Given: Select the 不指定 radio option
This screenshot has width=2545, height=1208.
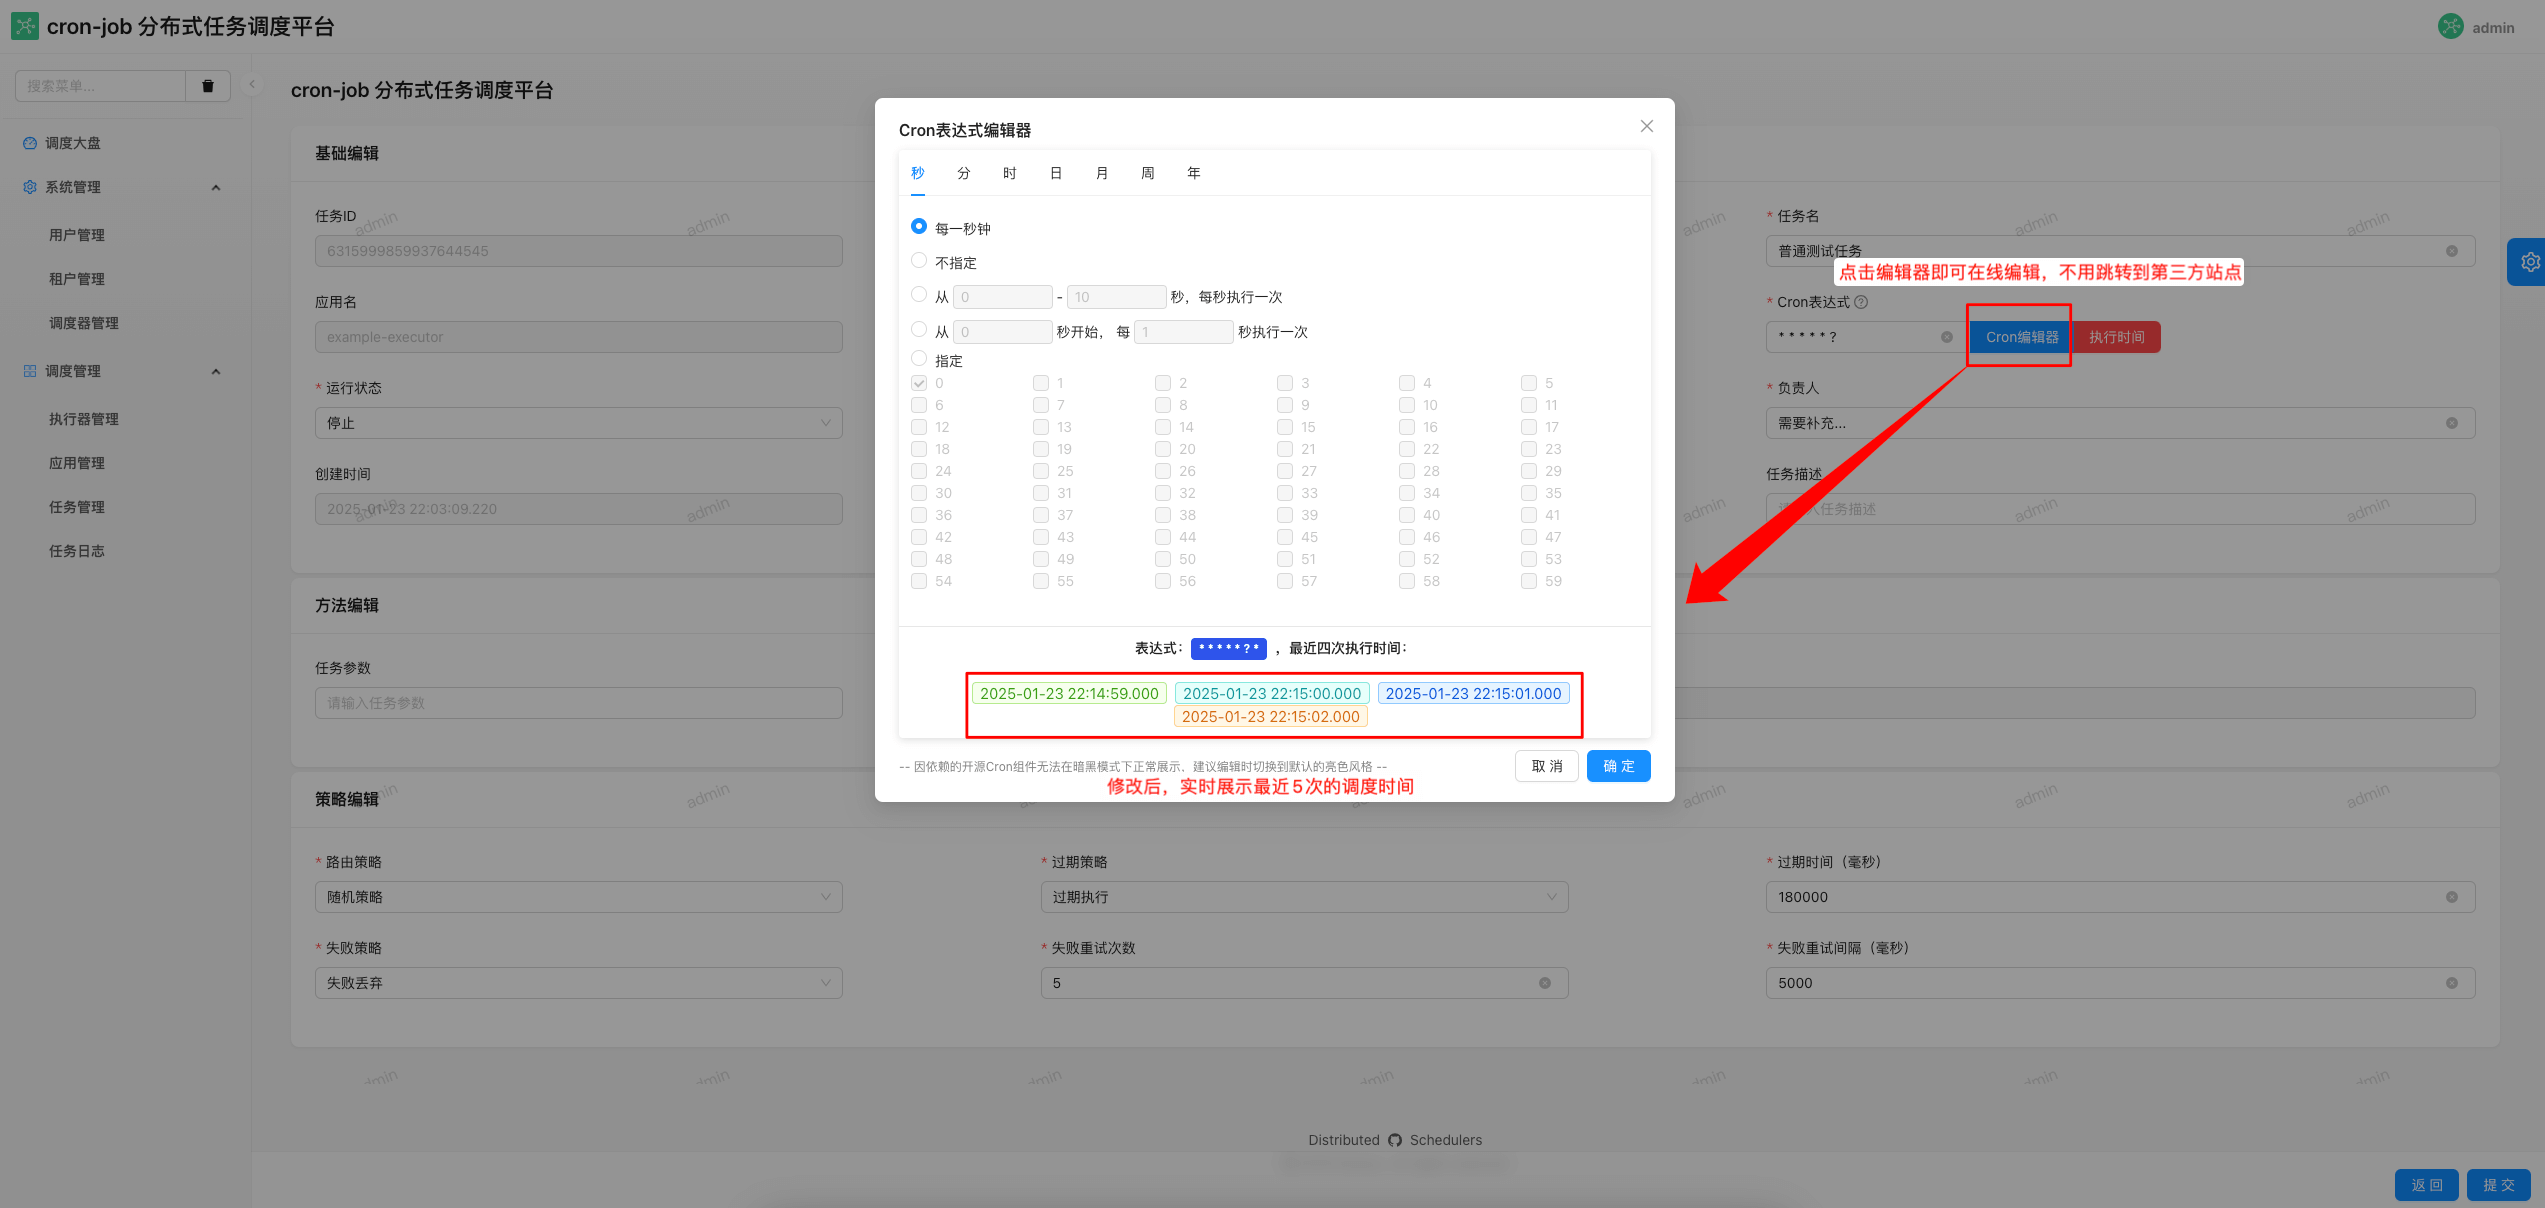Looking at the screenshot, I should [919, 261].
